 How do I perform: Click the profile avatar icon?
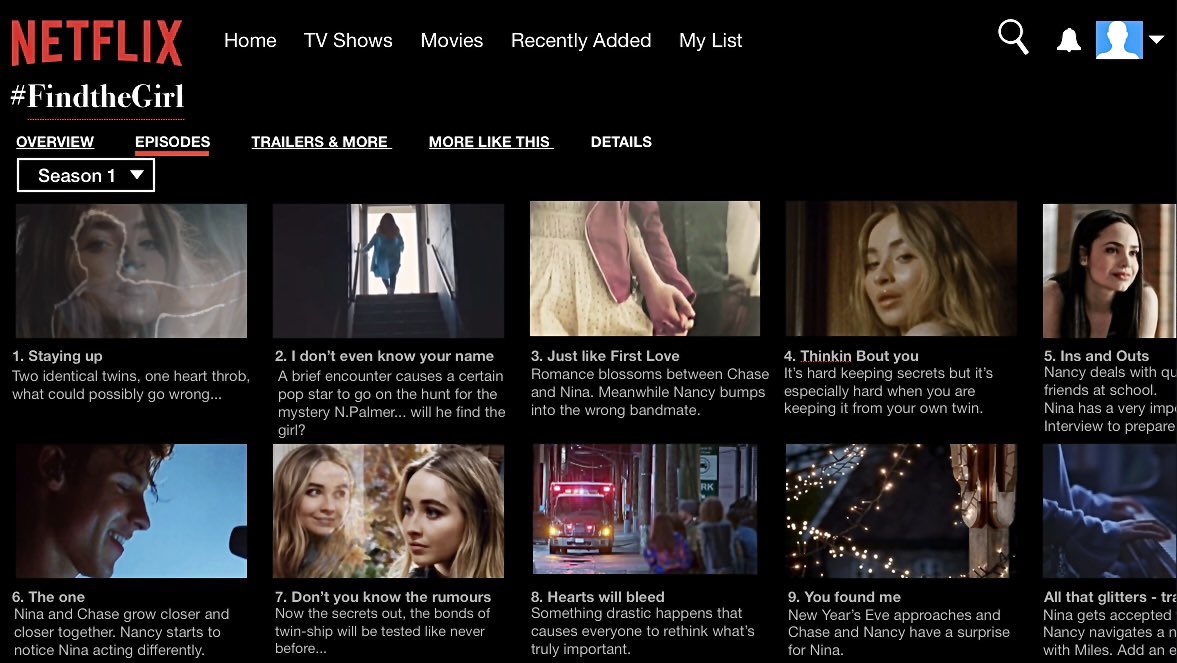click(x=1118, y=40)
